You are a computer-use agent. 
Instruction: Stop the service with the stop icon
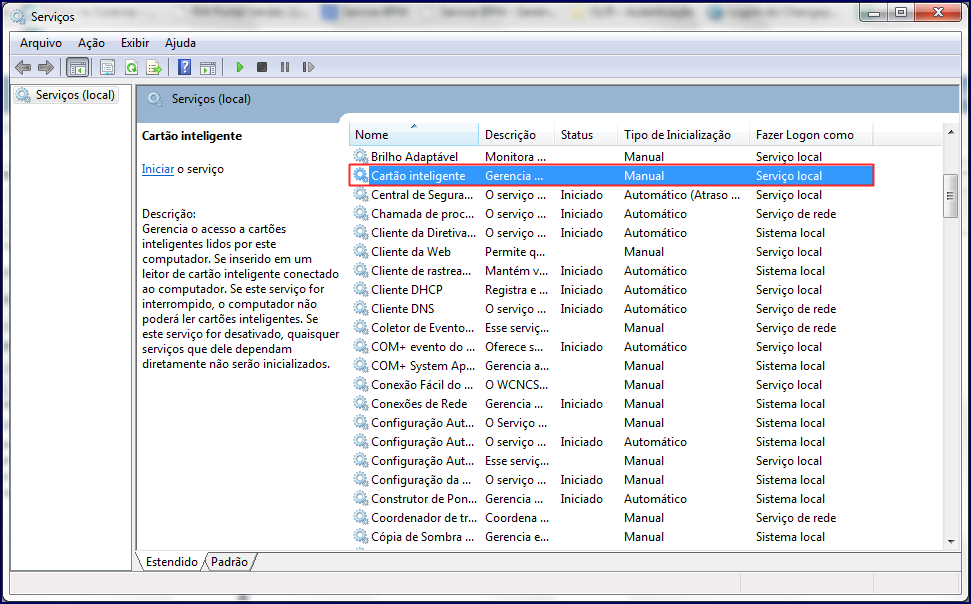(x=262, y=67)
